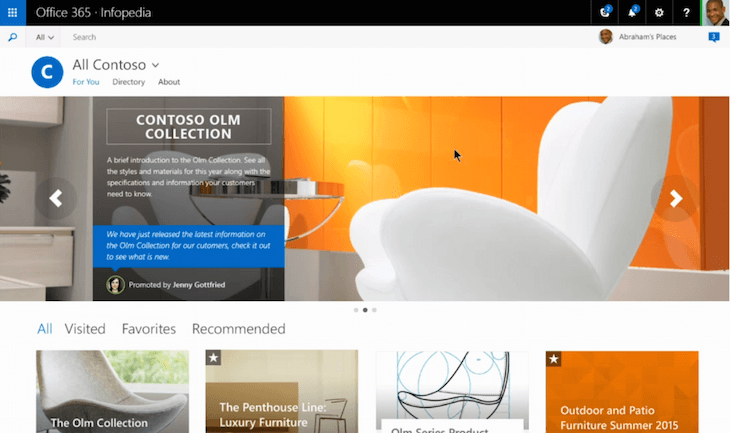Select the Favorites filter tab
730x433 pixels.
click(x=149, y=329)
